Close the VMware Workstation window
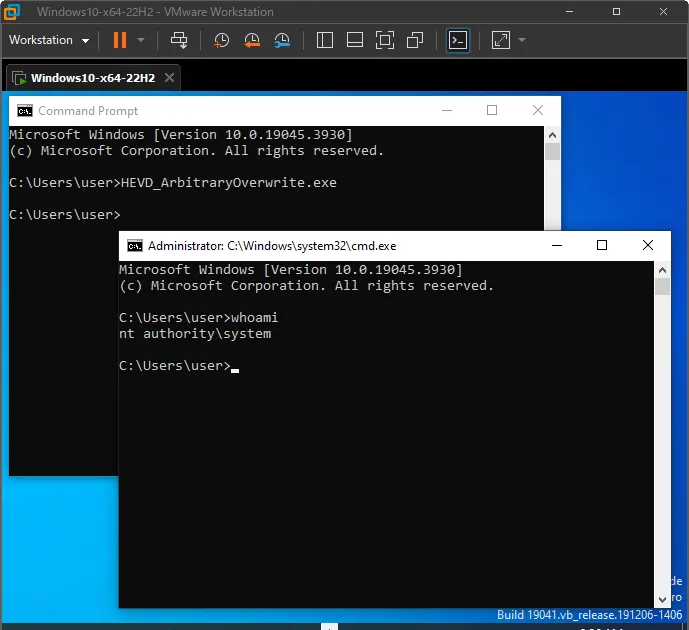The height and width of the screenshot is (630, 689). pos(664,11)
